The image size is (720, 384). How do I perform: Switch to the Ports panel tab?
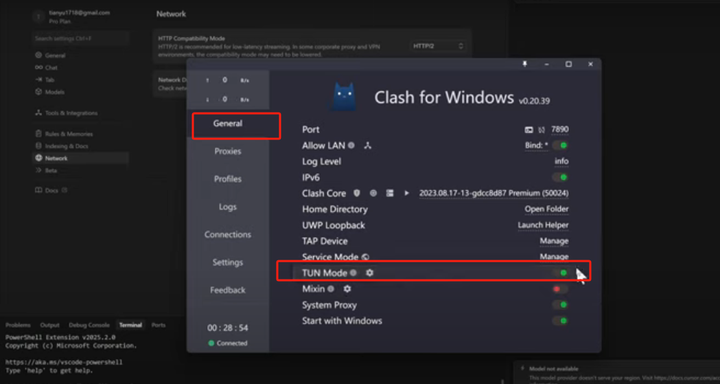(158, 325)
